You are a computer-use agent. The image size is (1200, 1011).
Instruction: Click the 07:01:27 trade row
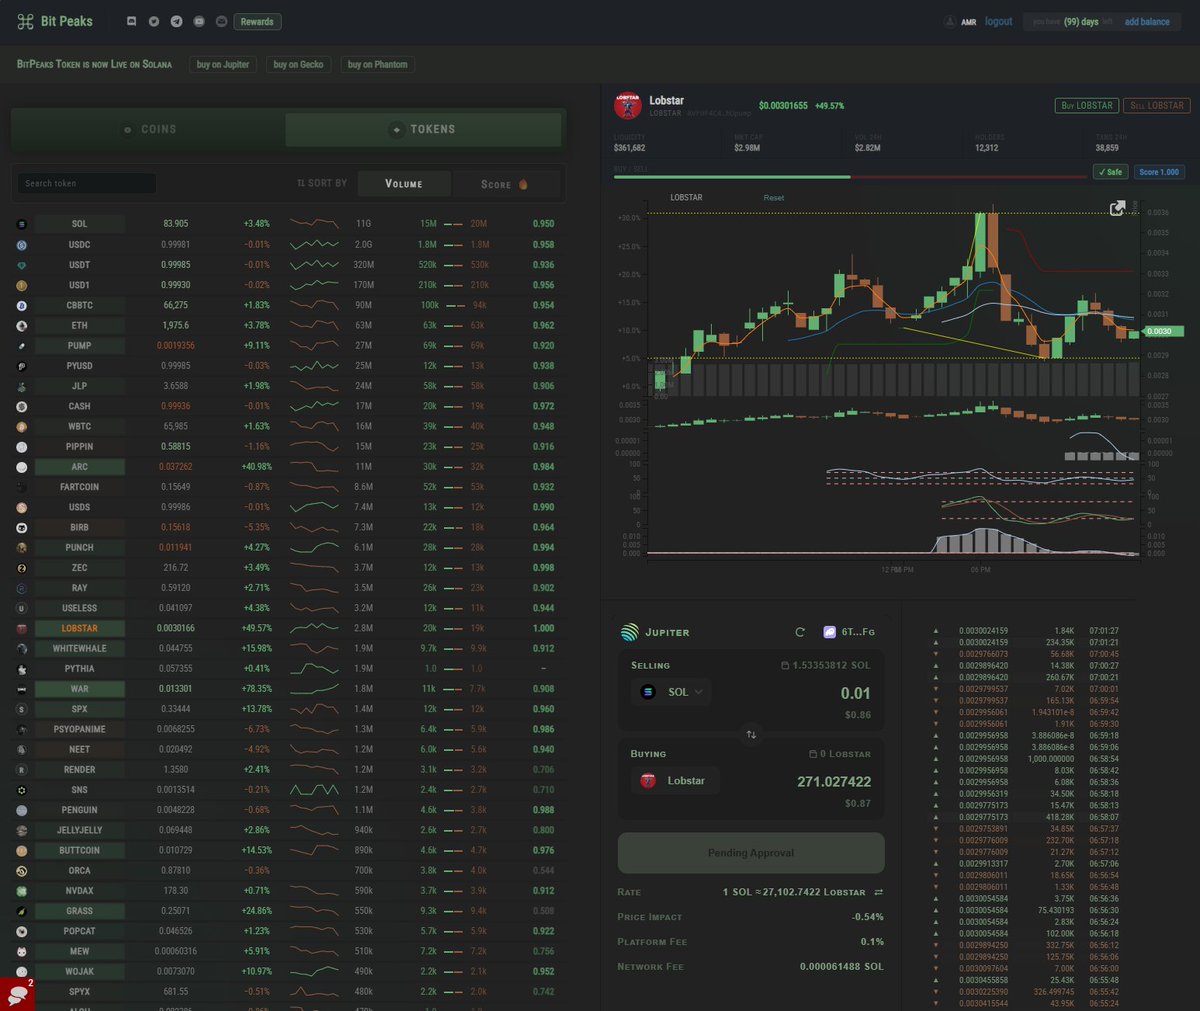pos(1027,631)
